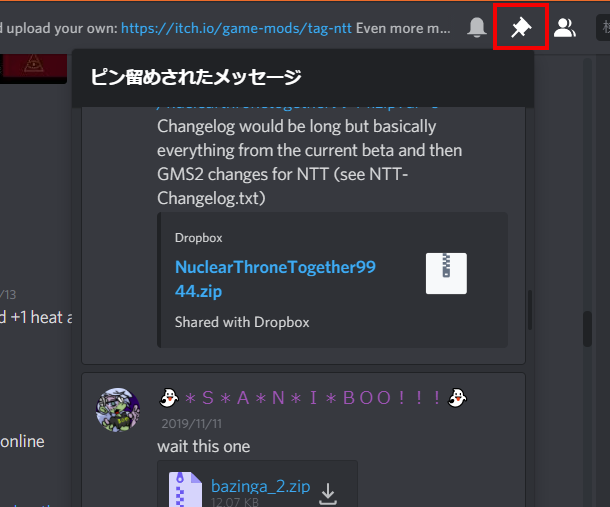Toggle the member list icon
Screen dimensions: 610x507
point(565,28)
